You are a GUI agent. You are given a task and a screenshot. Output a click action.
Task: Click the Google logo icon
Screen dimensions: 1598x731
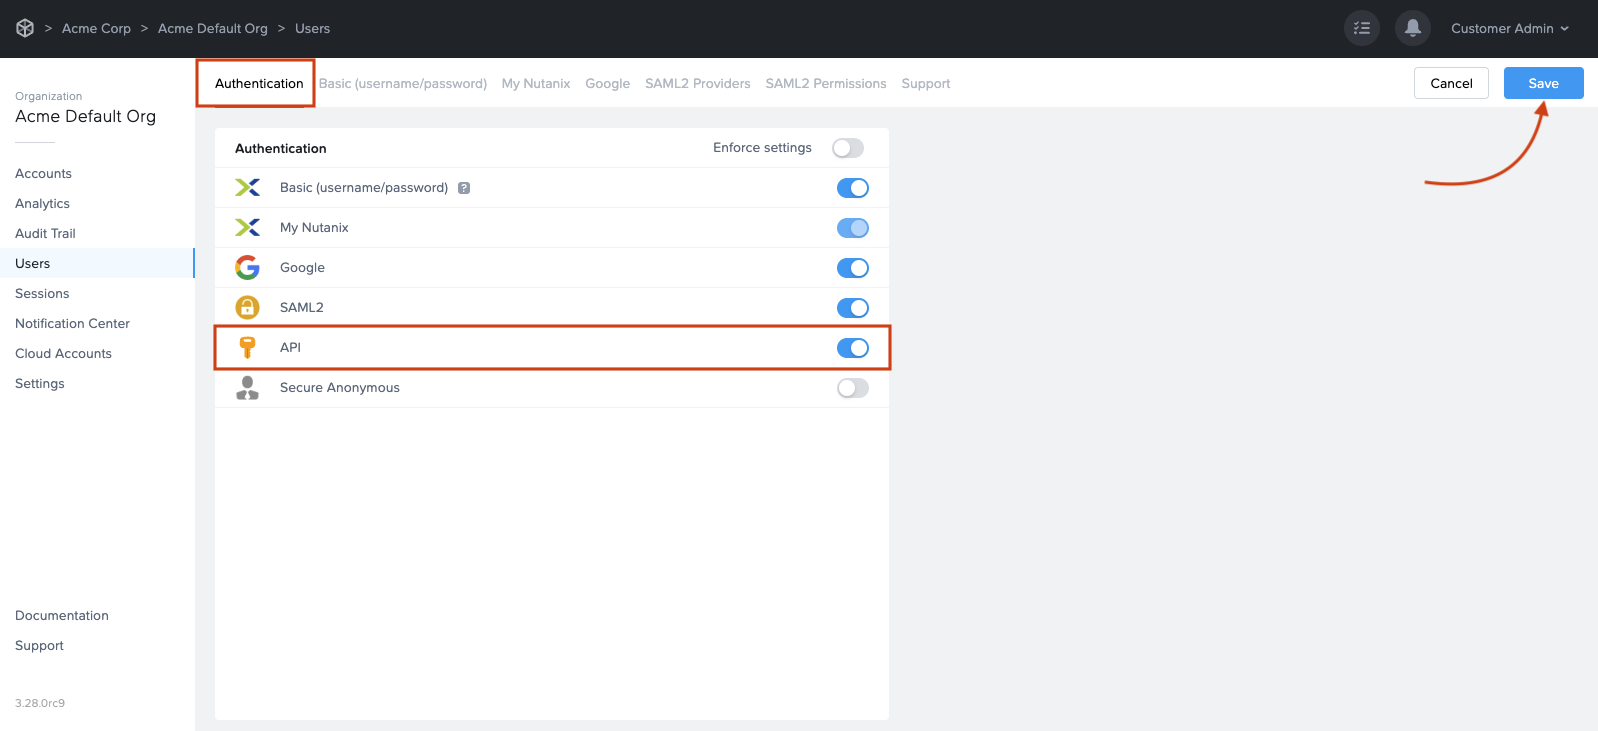tap(247, 268)
